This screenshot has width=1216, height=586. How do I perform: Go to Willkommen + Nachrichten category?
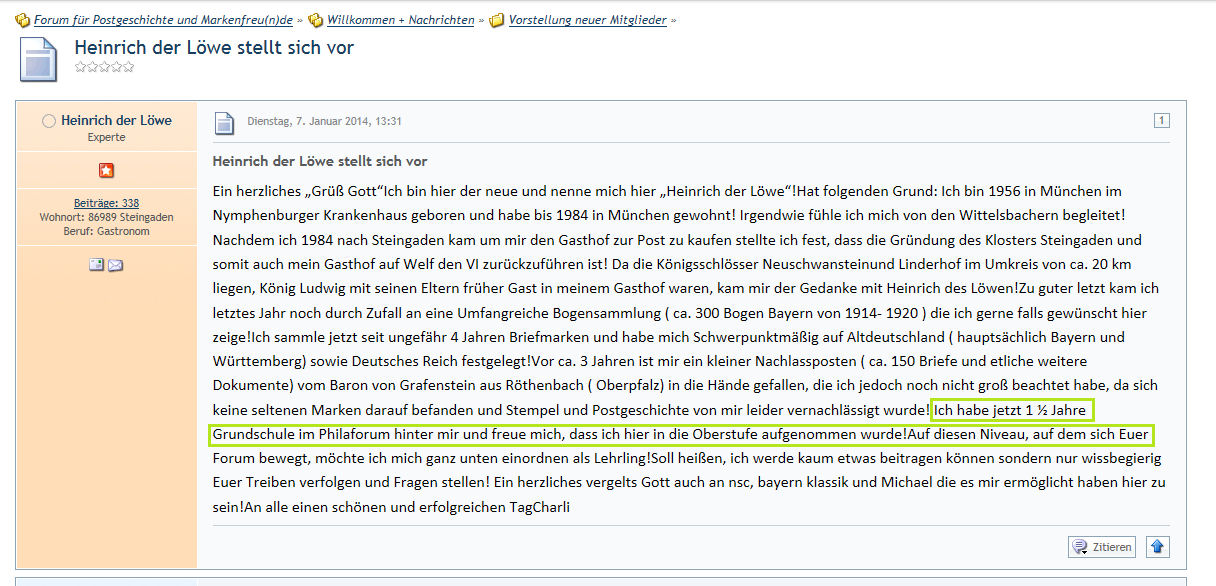point(400,20)
